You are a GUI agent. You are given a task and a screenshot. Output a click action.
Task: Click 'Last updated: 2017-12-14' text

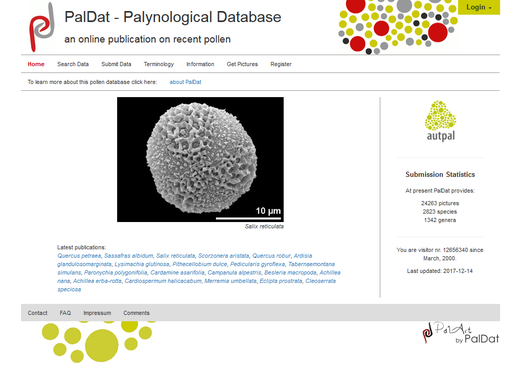[x=440, y=271]
